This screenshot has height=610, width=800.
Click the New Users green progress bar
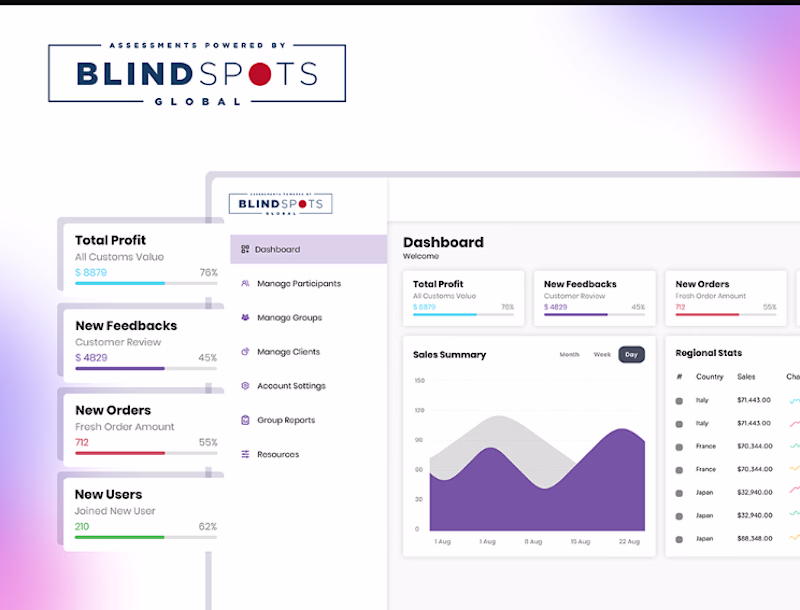tap(145, 537)
